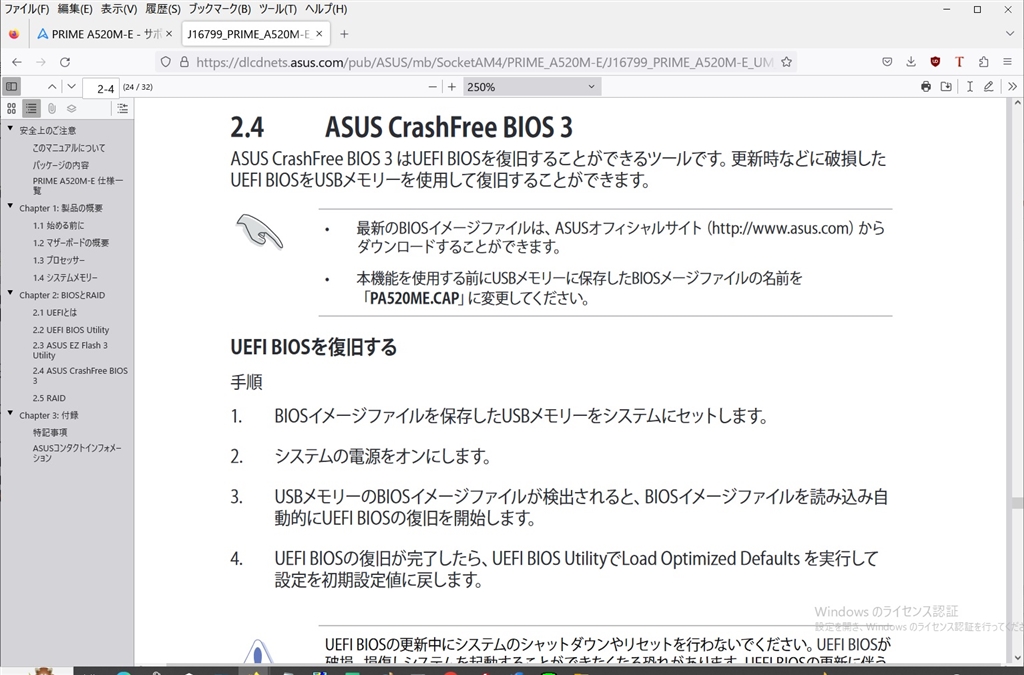
Task: Open tracking protection shield info
Action: click(166, 62)
